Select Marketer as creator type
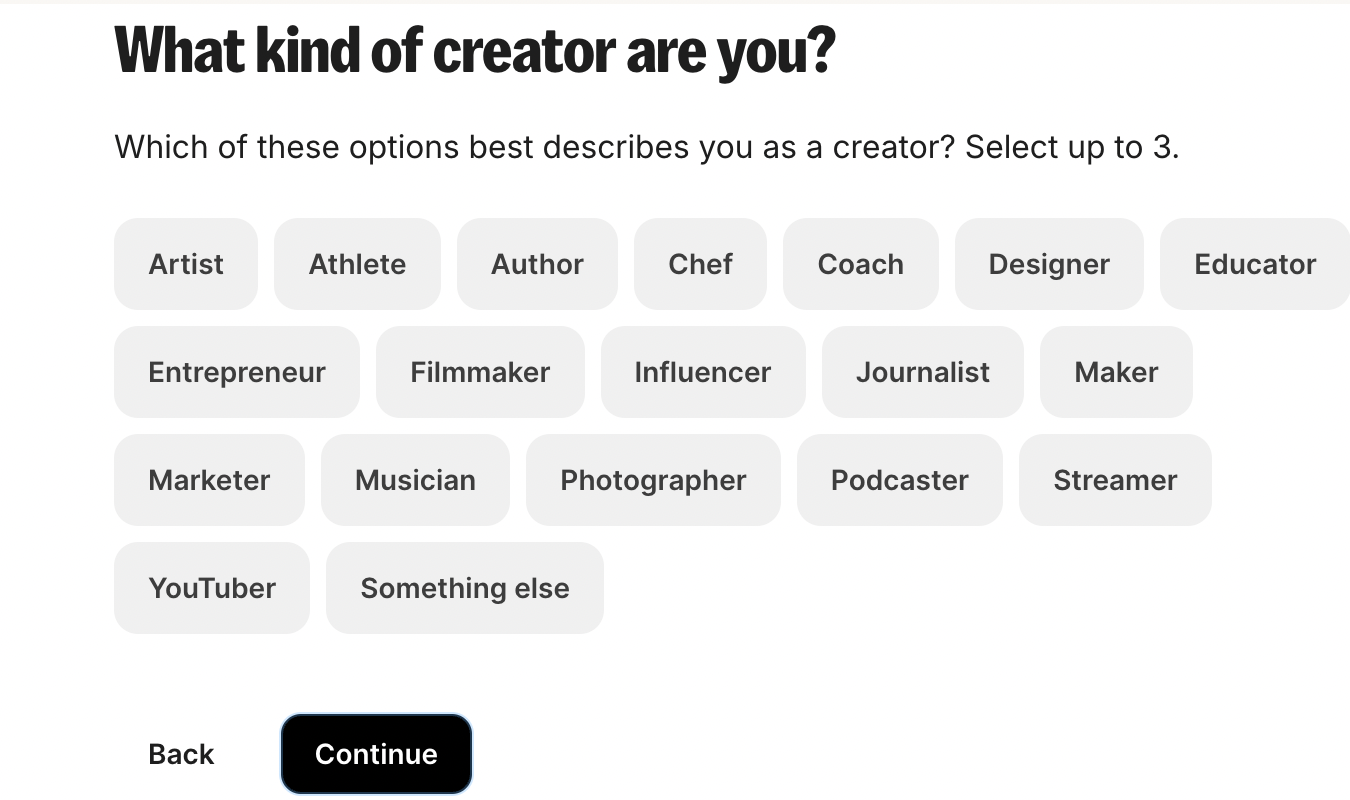Image resolution: width=1350 pixels, height=800 pixels. [209, 480]
